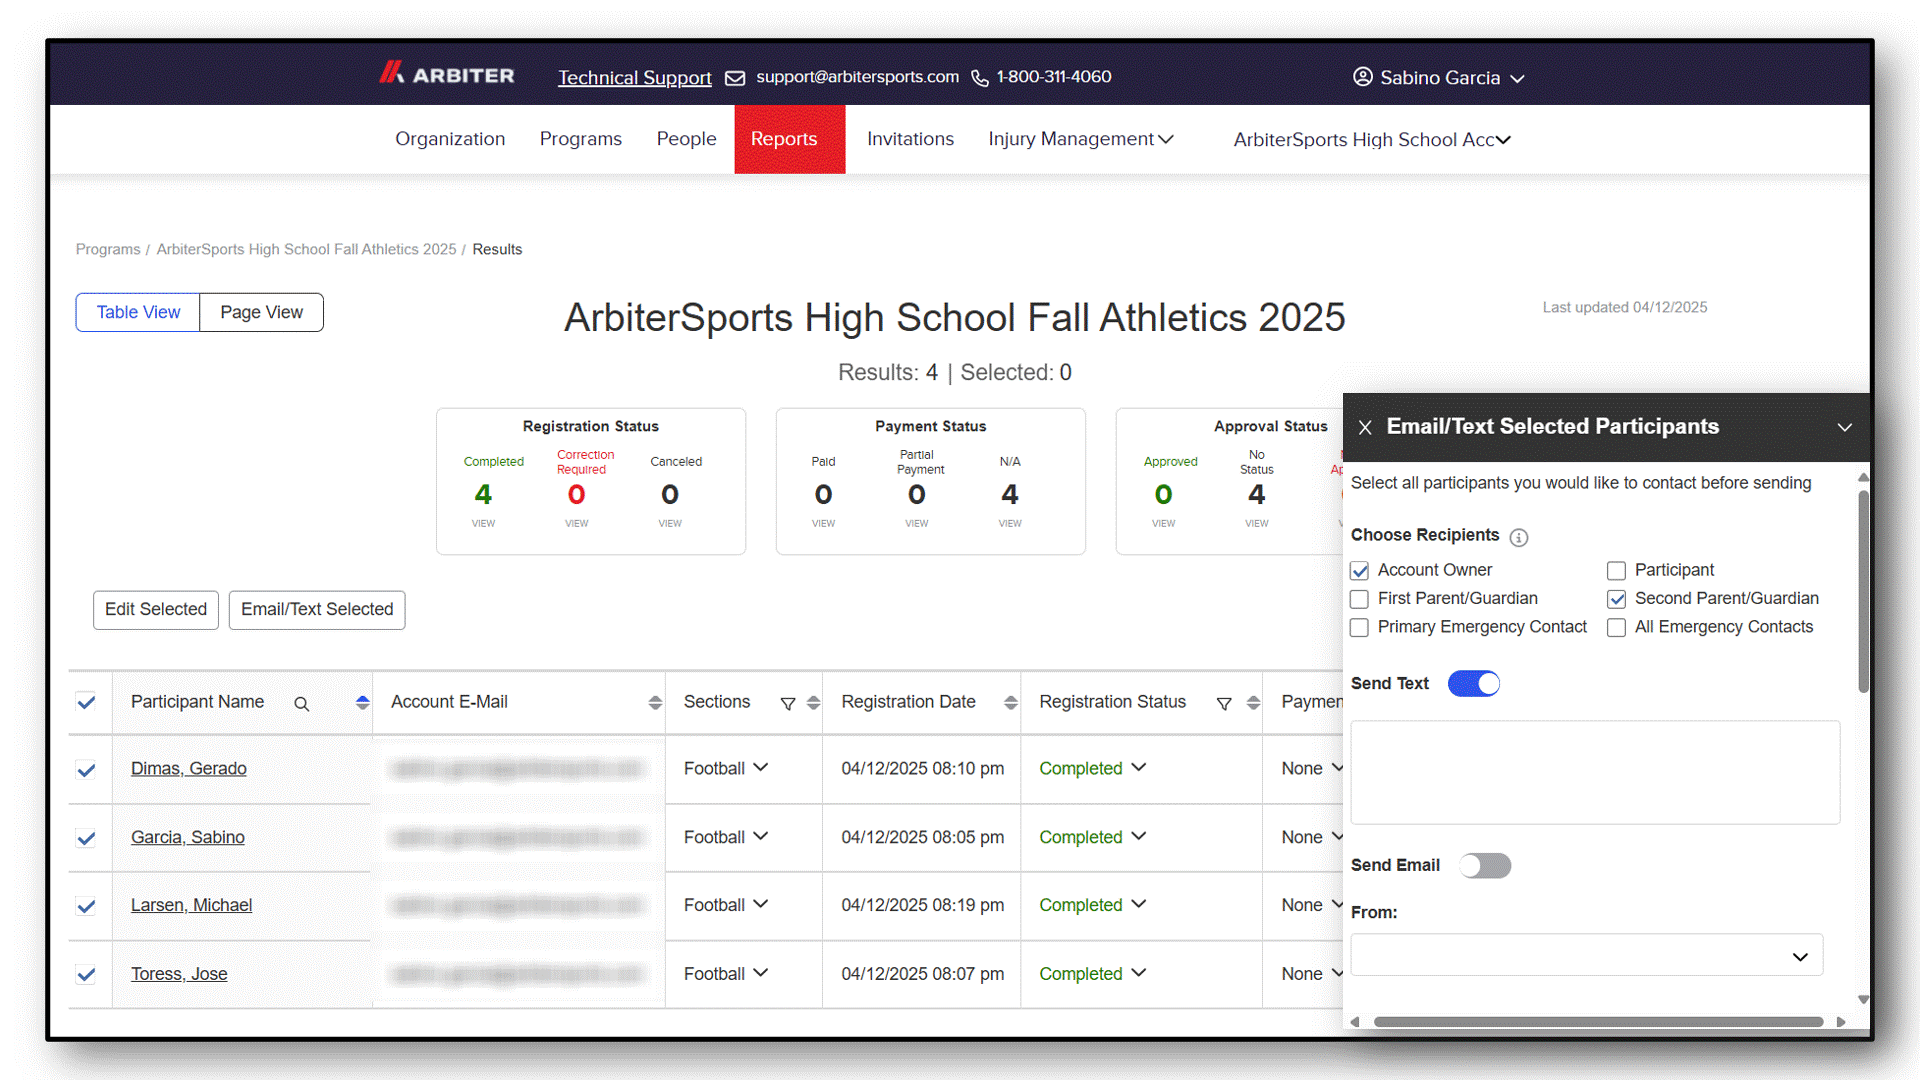The height and width of the screenshot is (1080, 1920).
Task: Open participant Toress, Jose
Action: point(179,974)
